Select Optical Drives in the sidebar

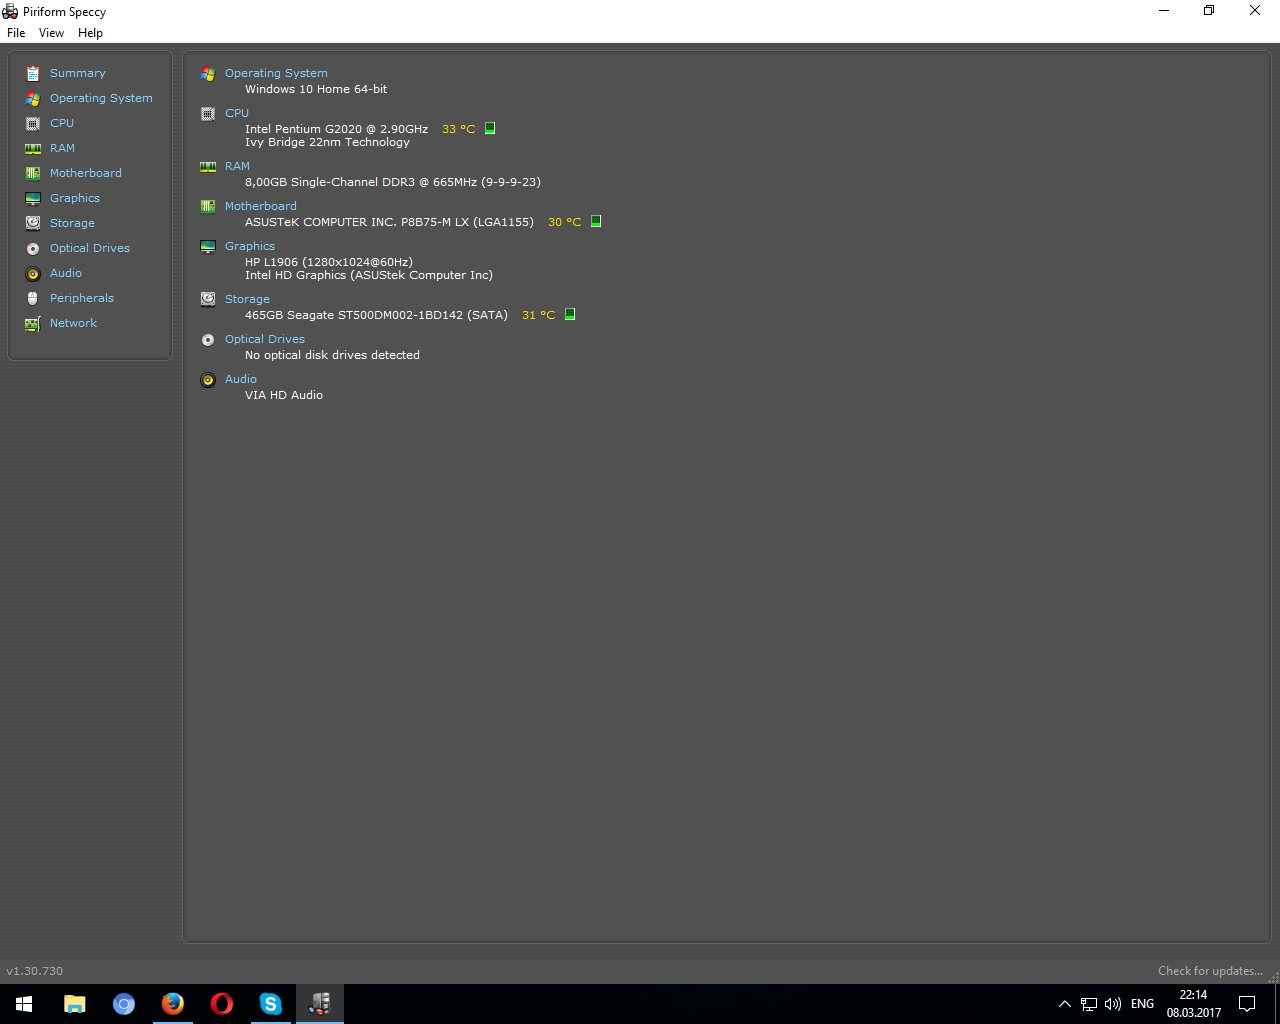point(90,248)
